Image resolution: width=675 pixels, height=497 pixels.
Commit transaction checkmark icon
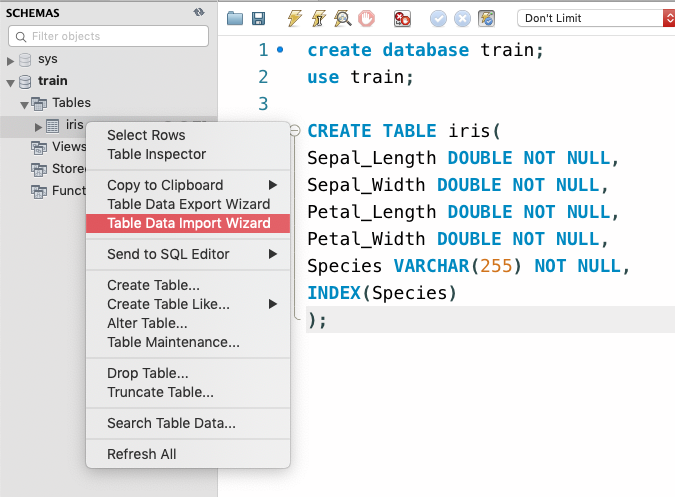438,19
